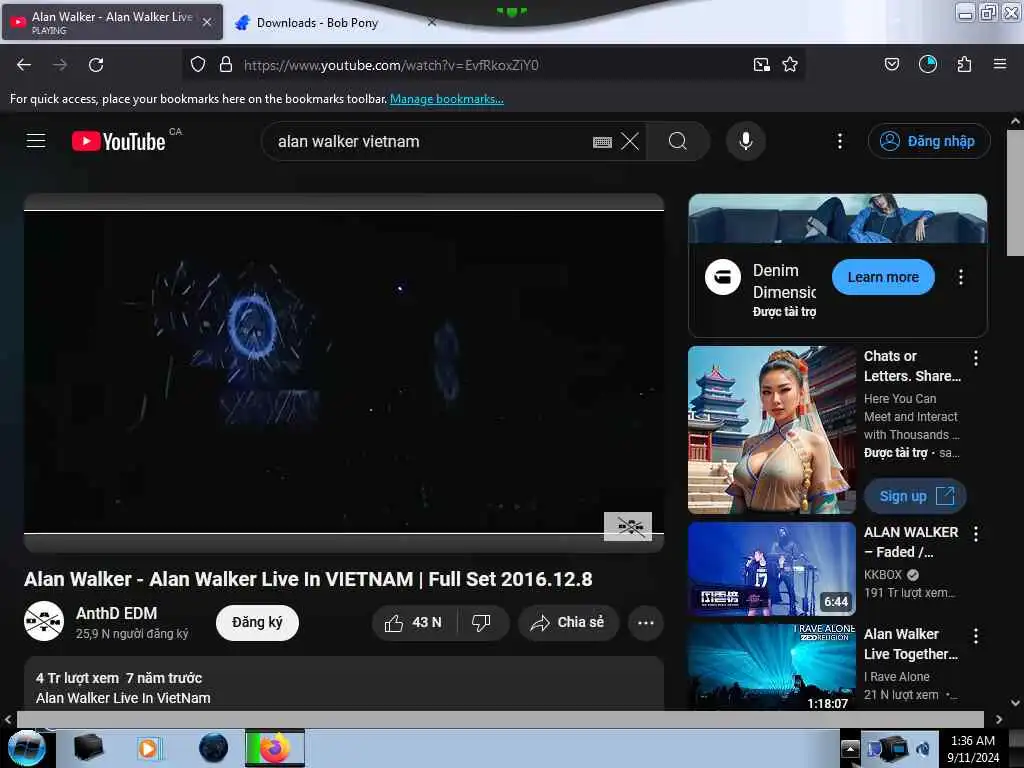Open the Firefox account circle icon
The width and height of the screenshot is (1024, 768).
(928, 64)
